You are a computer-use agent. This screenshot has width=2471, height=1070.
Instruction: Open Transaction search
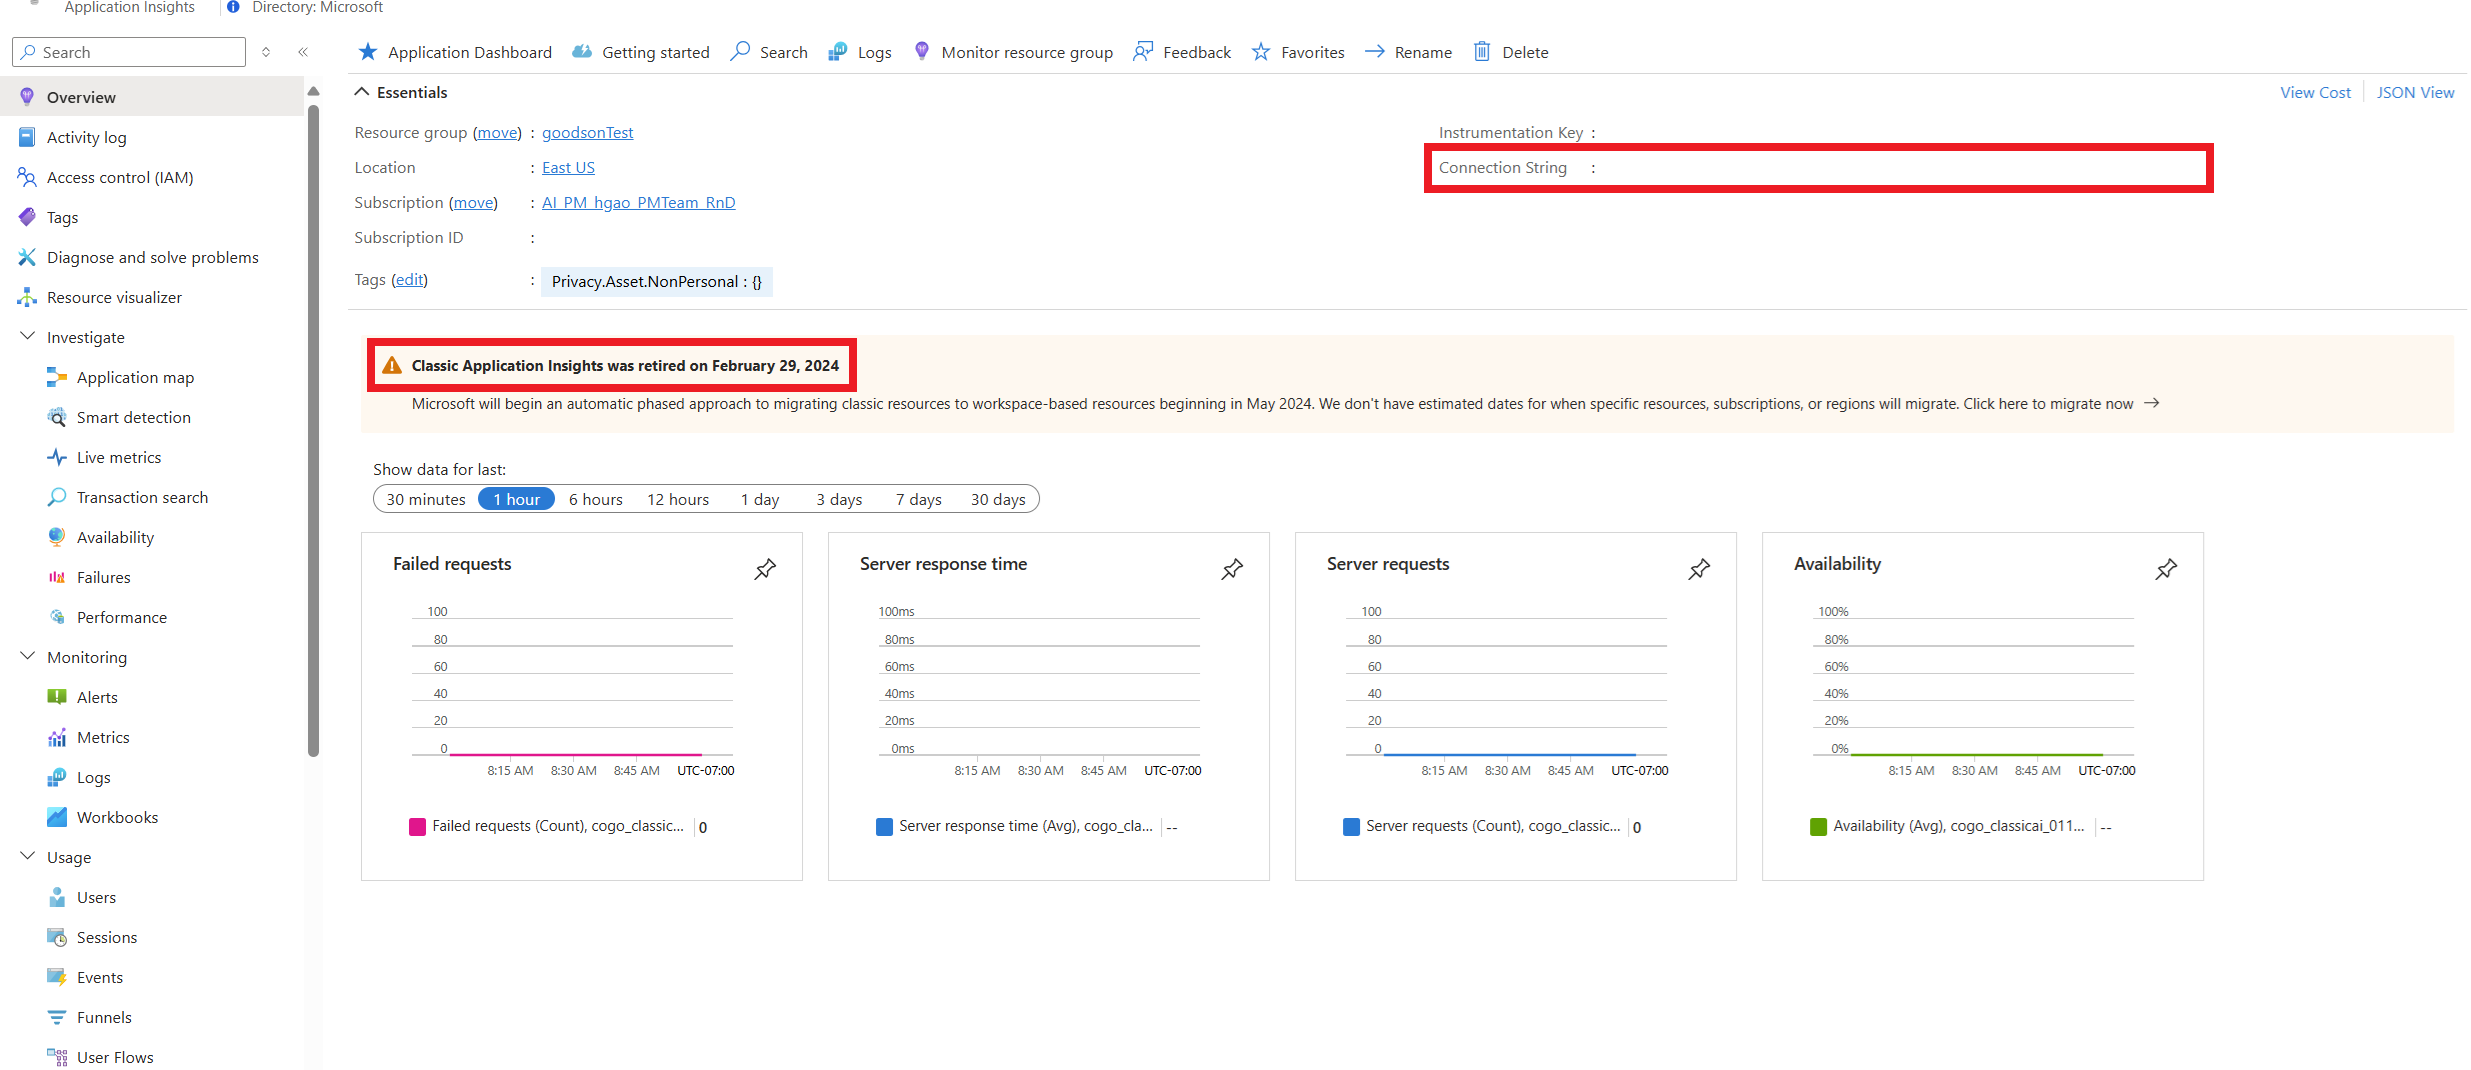(141, 497)
